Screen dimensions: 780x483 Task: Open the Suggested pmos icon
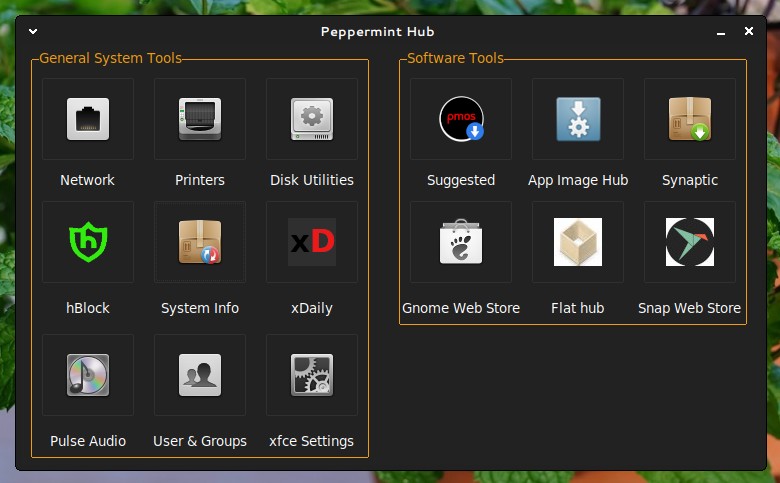pyautogui.click(x=461, y=119)
